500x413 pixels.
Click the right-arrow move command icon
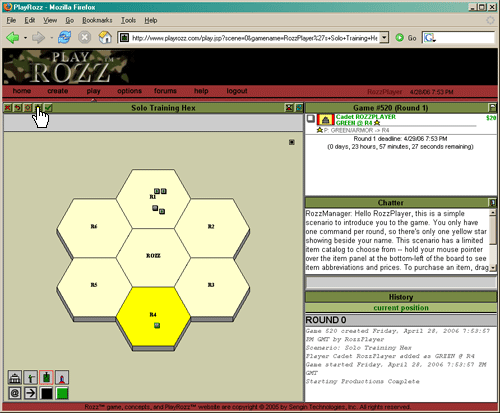click(30, 393)
